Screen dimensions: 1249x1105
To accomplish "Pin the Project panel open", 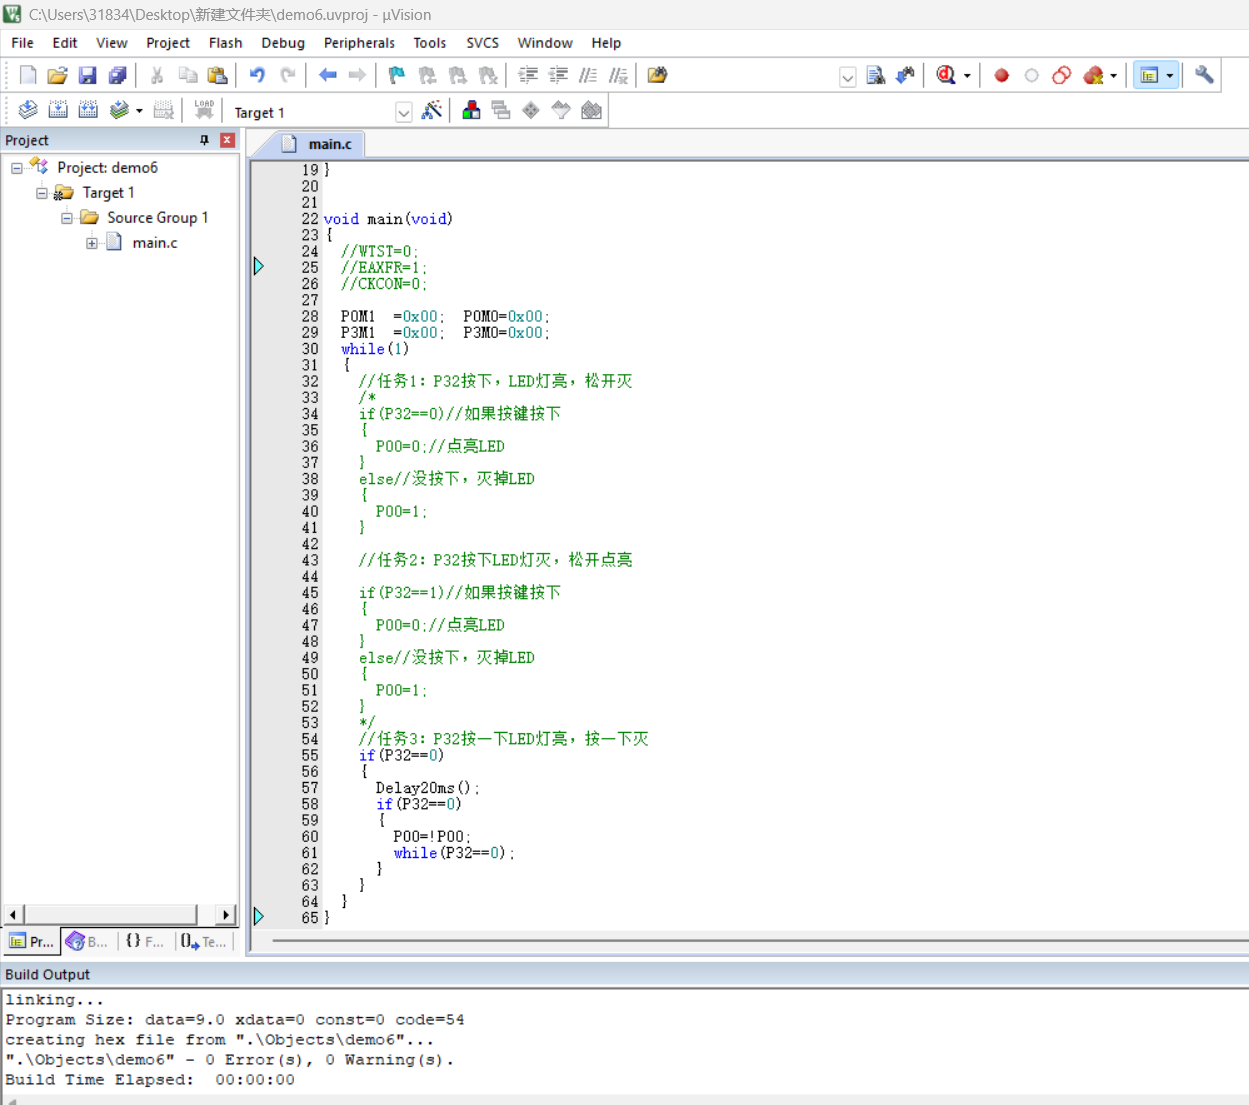I will pos(204,140).
